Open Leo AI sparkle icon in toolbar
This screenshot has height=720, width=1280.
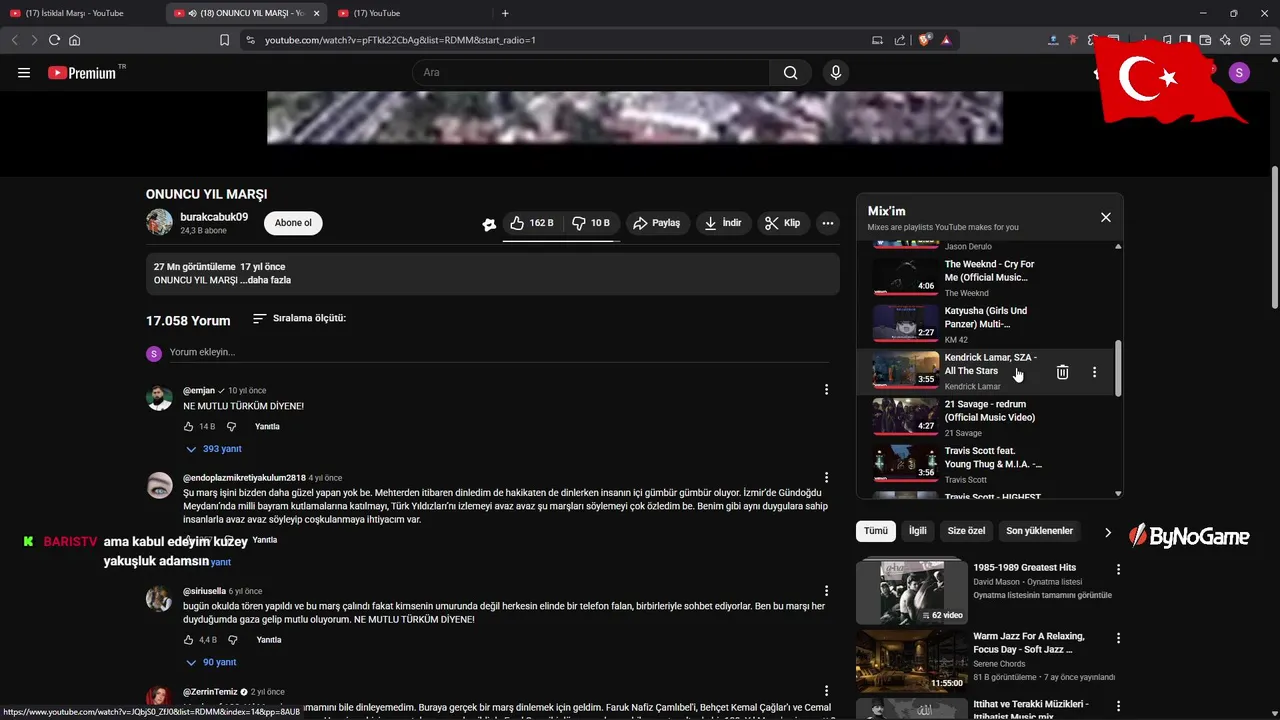1225,40
